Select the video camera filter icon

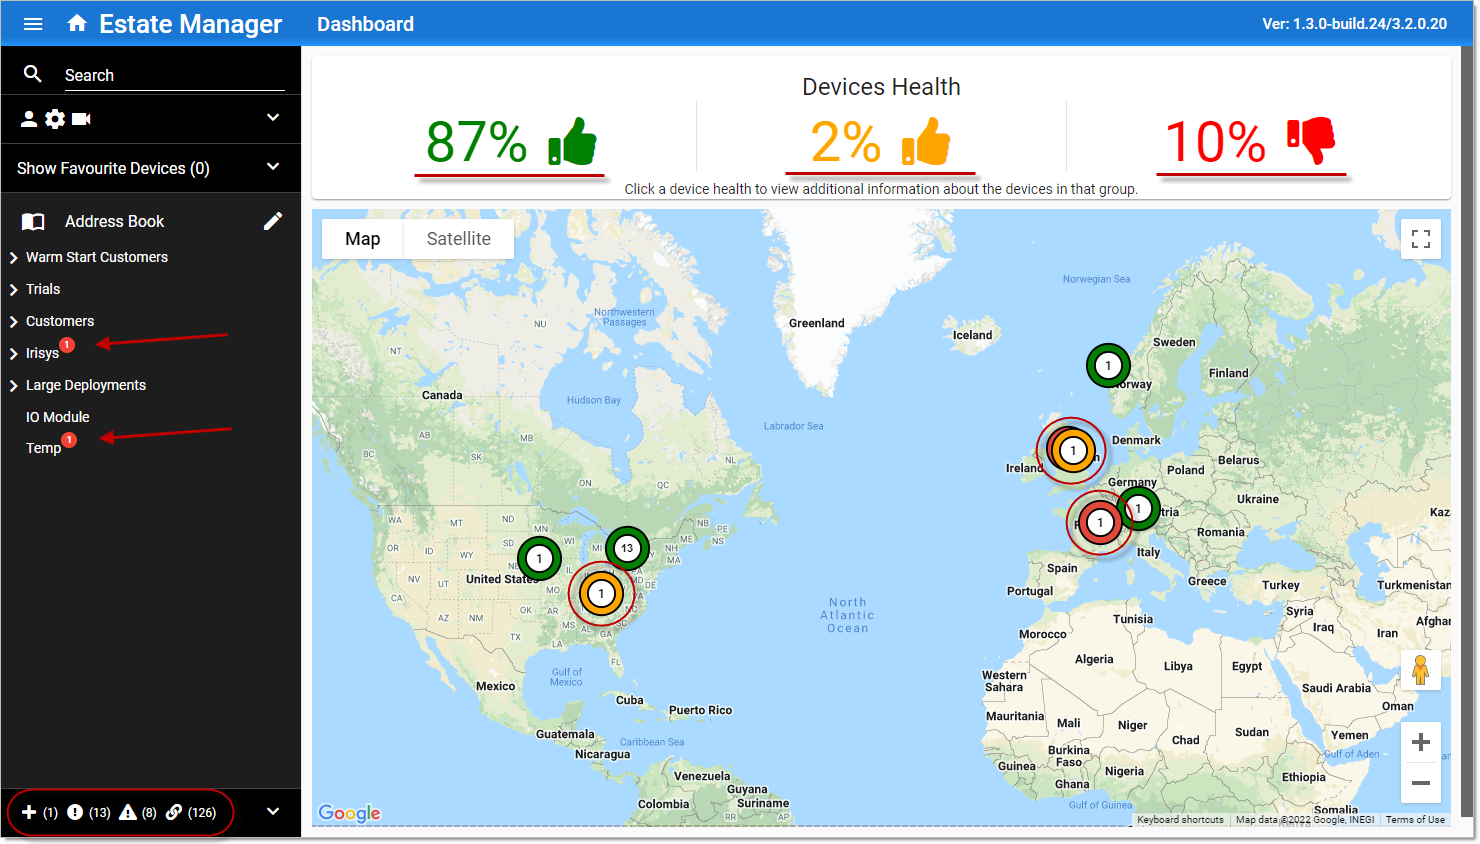(x=81, y=119)
